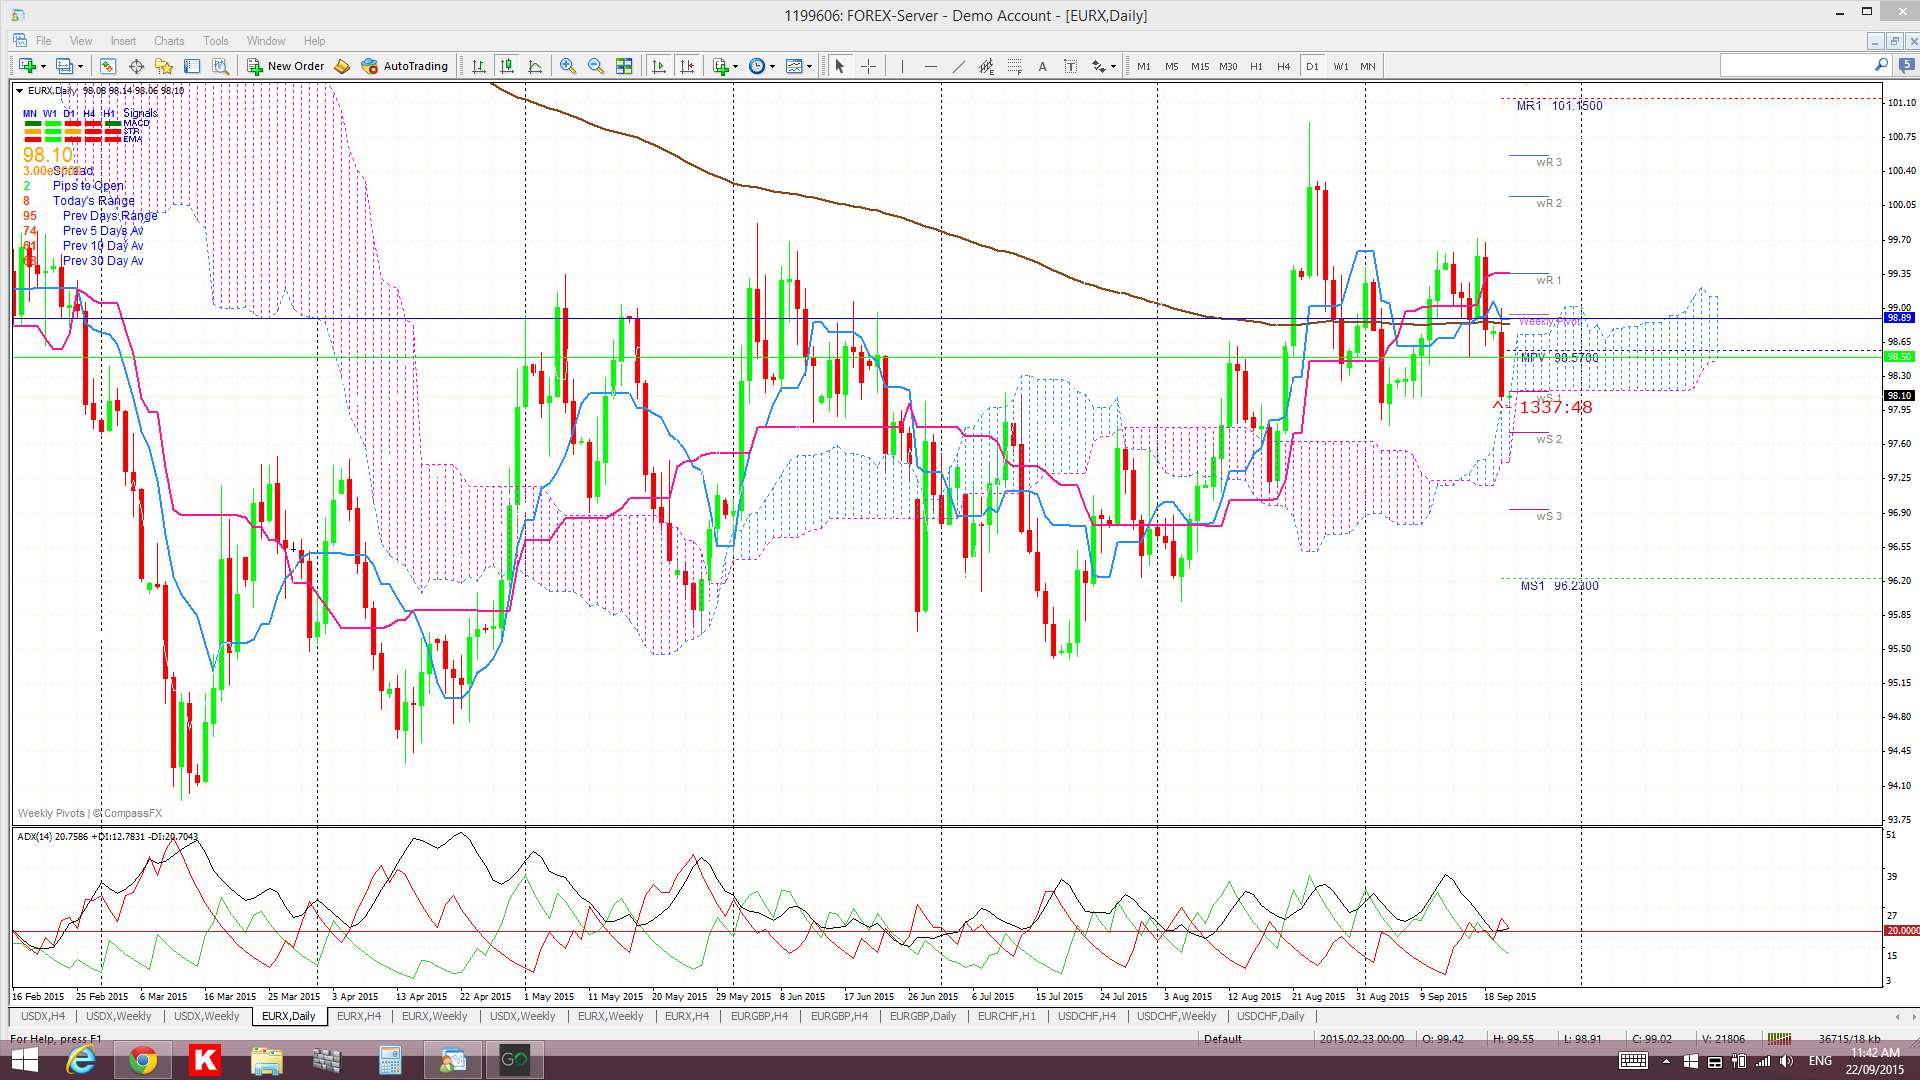Viewport: 1920px width, 1080px height.
Task: Tile windows with the grid icon
Action: 624,66
